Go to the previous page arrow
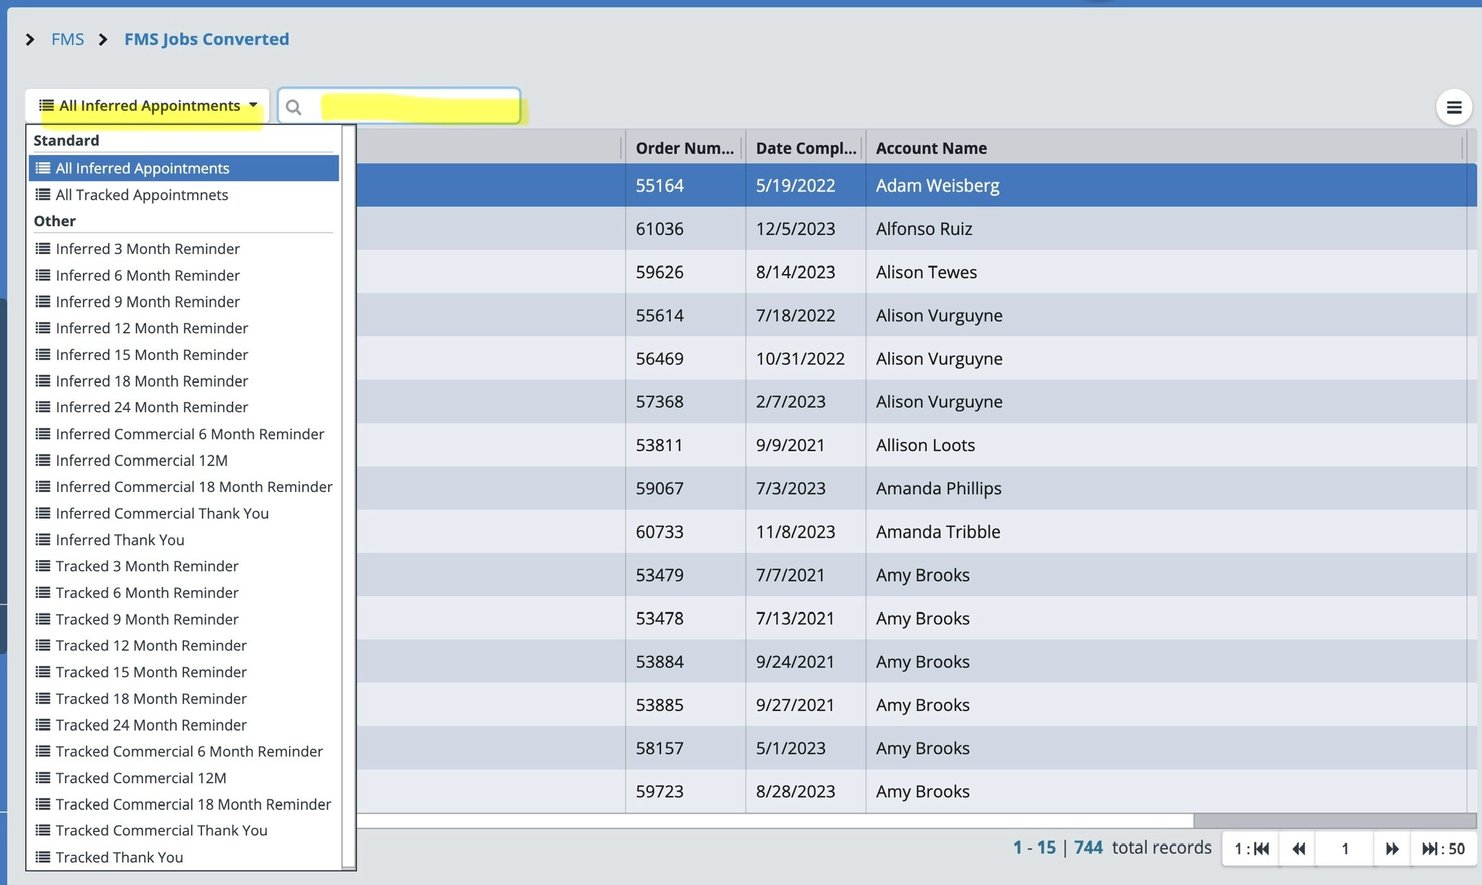This screenshot has height=885, width=1482. 1298,849
